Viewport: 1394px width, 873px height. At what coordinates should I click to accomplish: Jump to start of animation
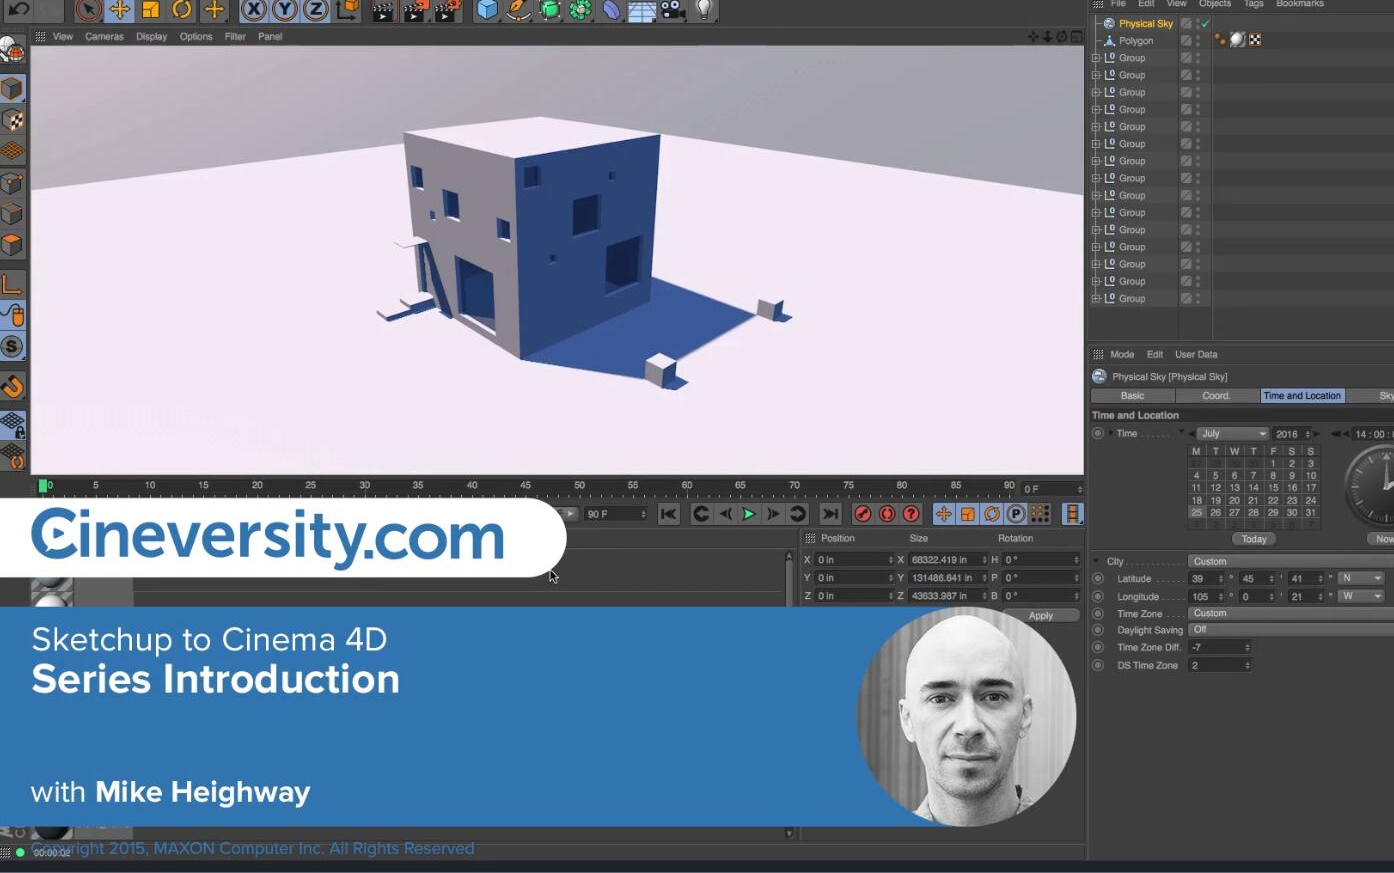pos(668,514)
